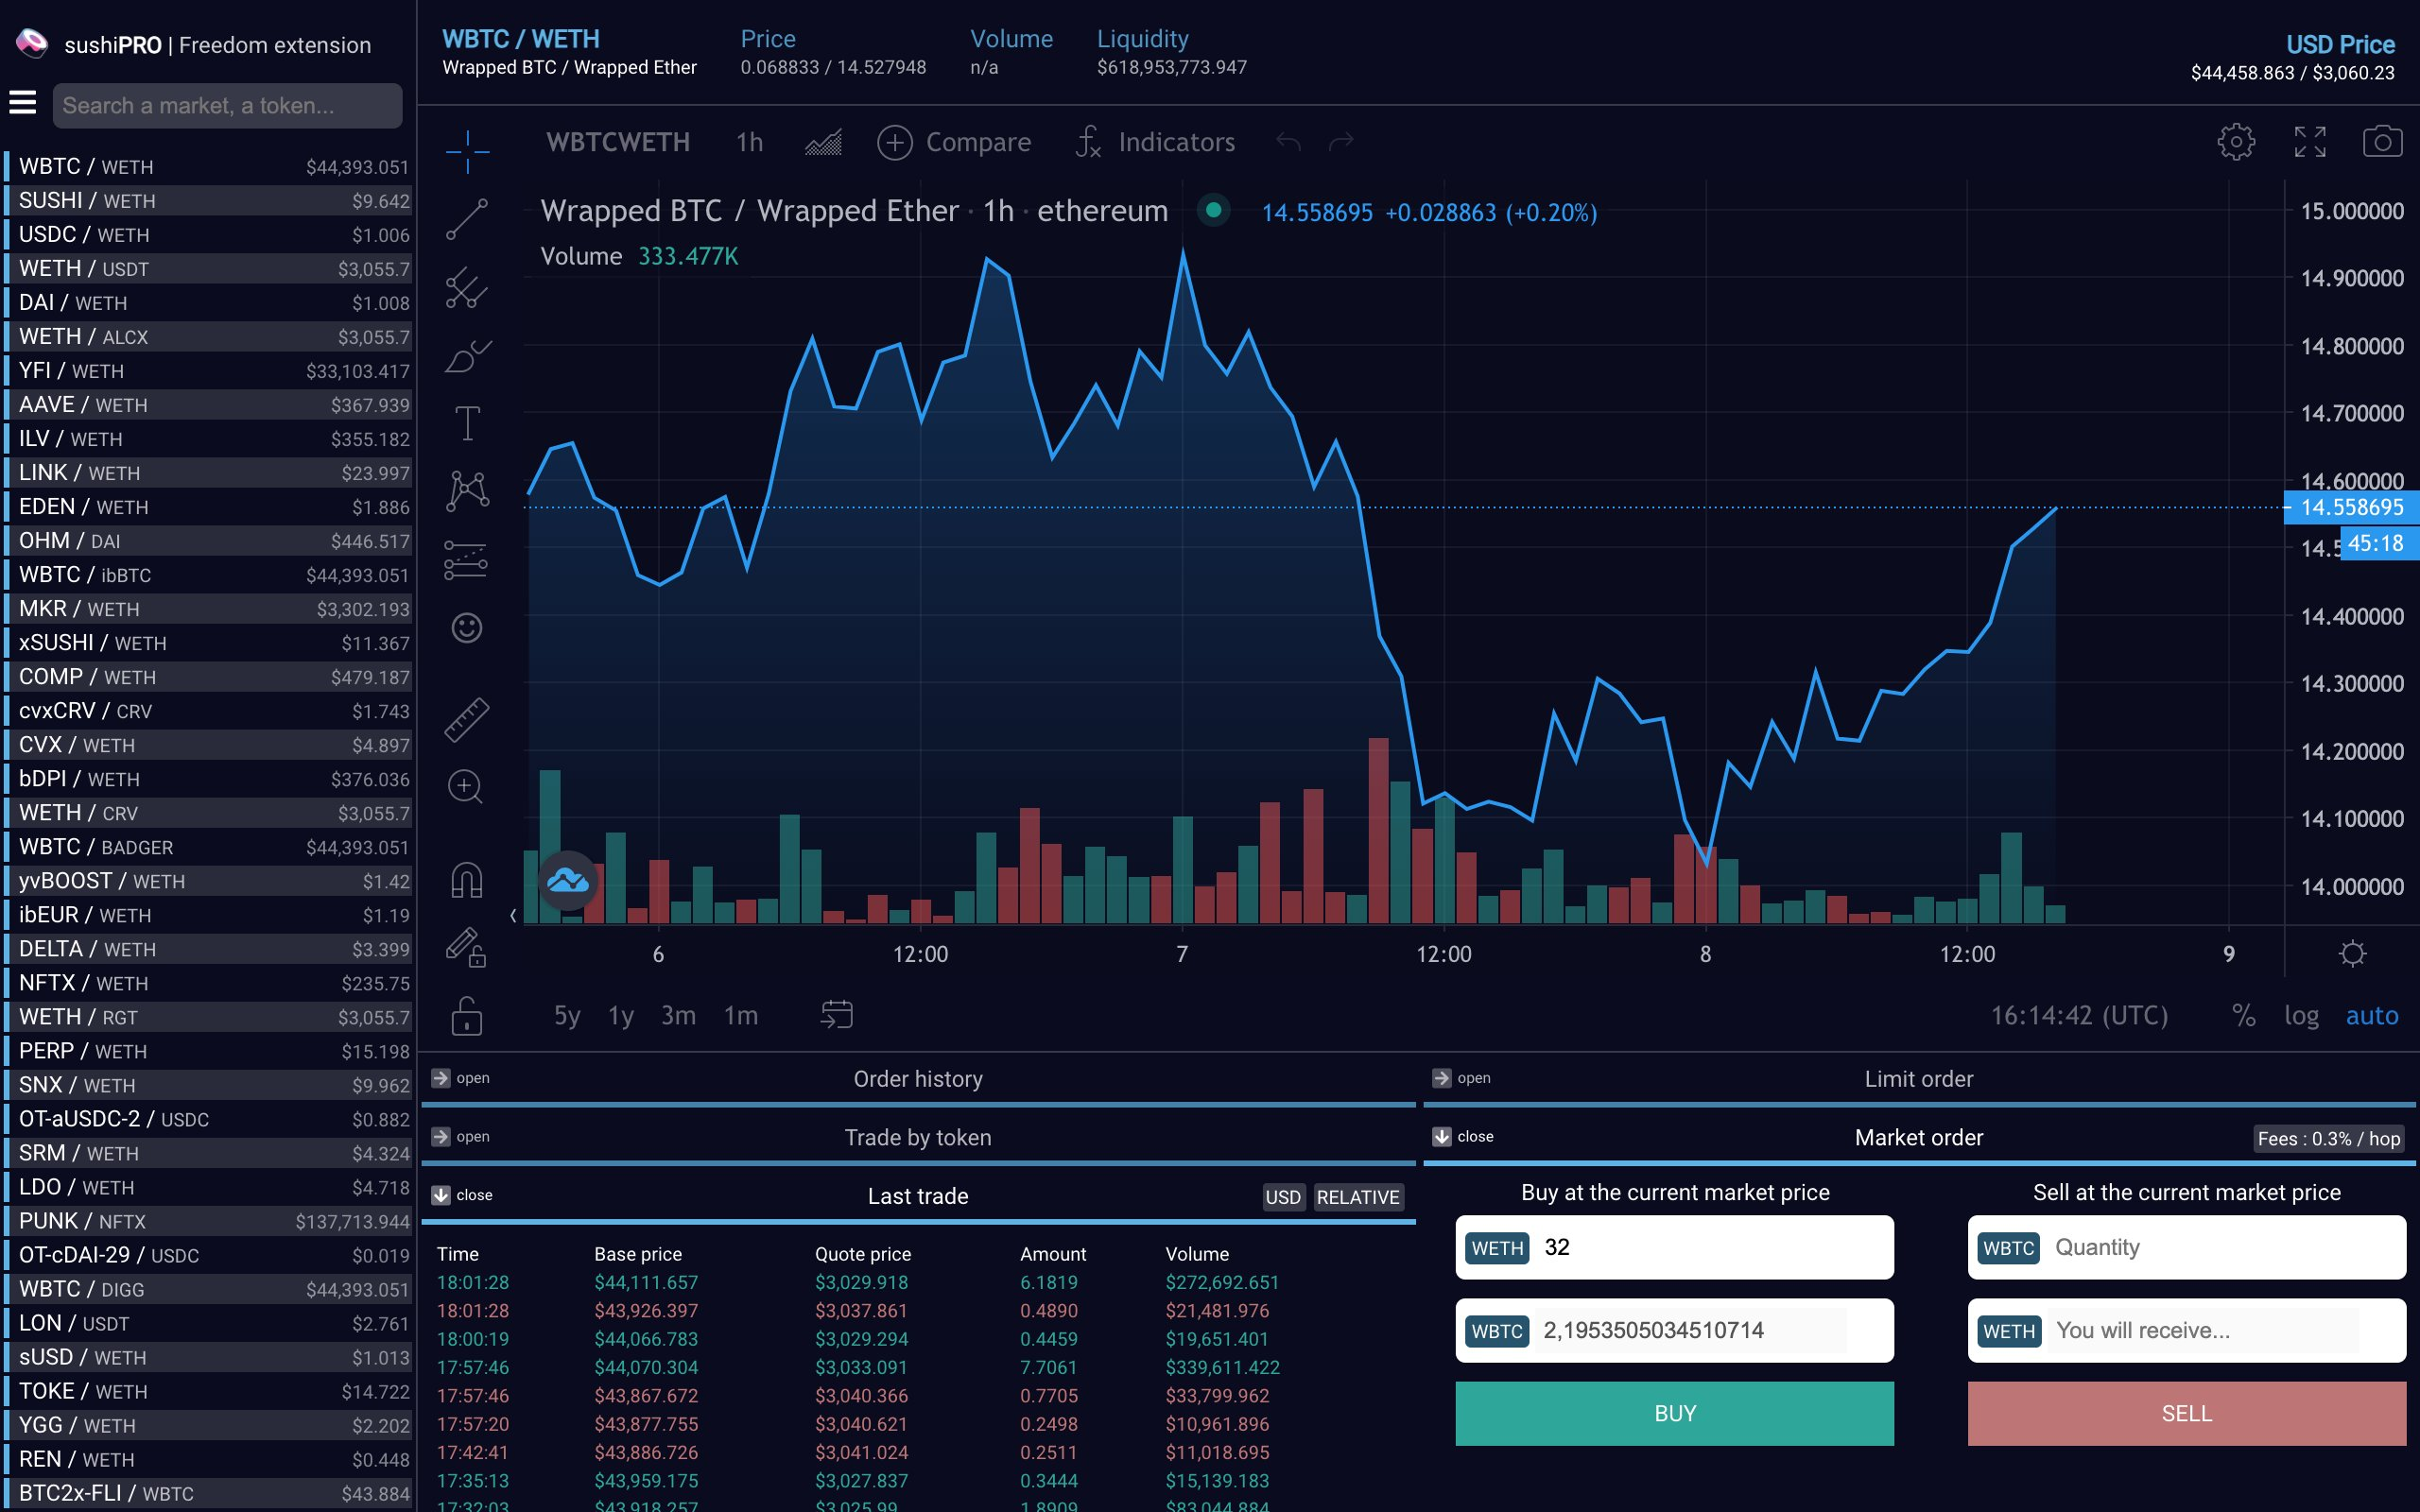
Task: Select WBTC / BADGER market
Action: (210, 846)
